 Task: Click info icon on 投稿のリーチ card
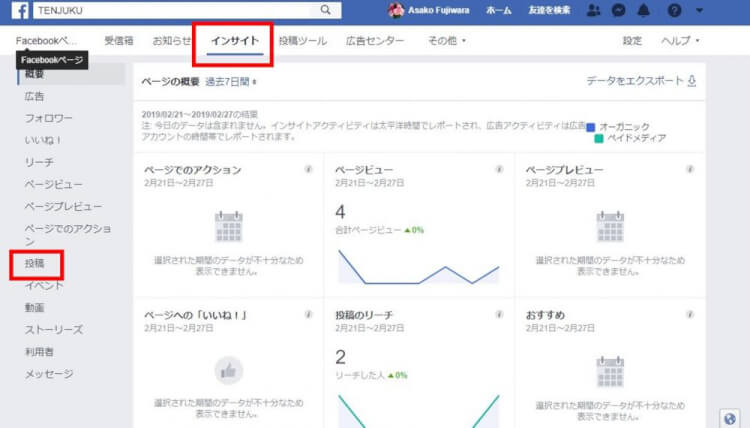point(499,314)
